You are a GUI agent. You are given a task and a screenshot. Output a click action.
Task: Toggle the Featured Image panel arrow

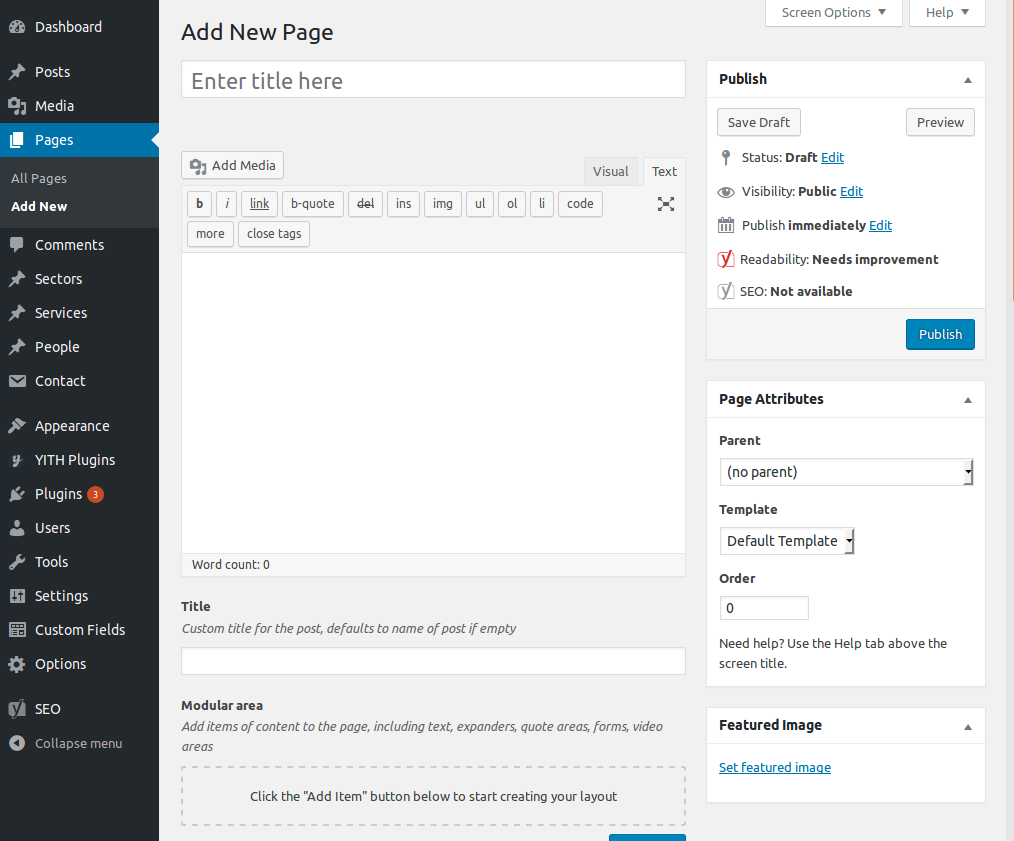click(x=967, y=727)
